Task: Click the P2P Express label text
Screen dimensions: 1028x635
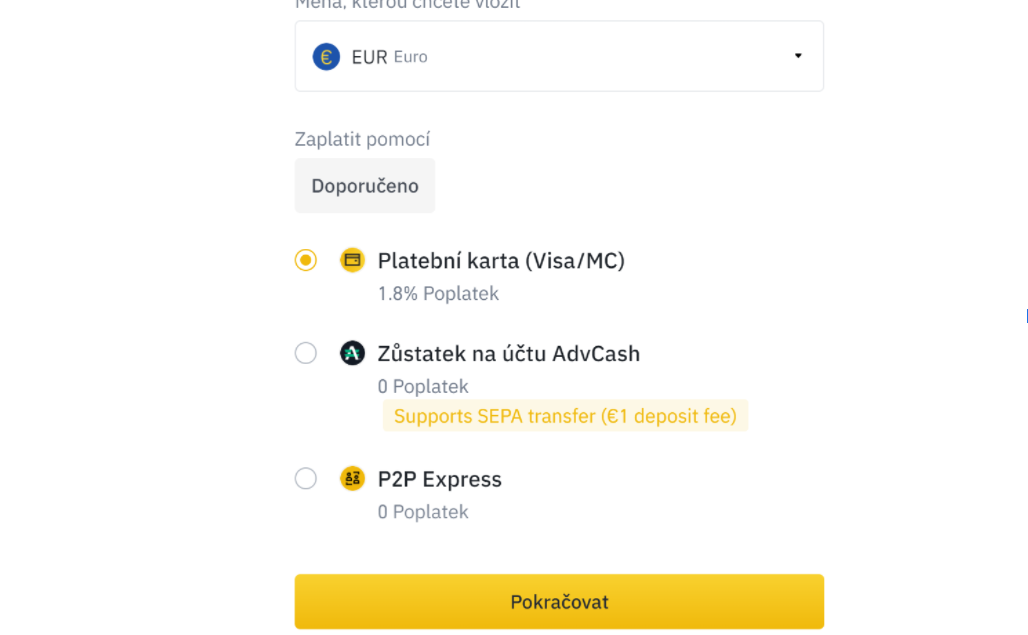Action: point(439,479)
